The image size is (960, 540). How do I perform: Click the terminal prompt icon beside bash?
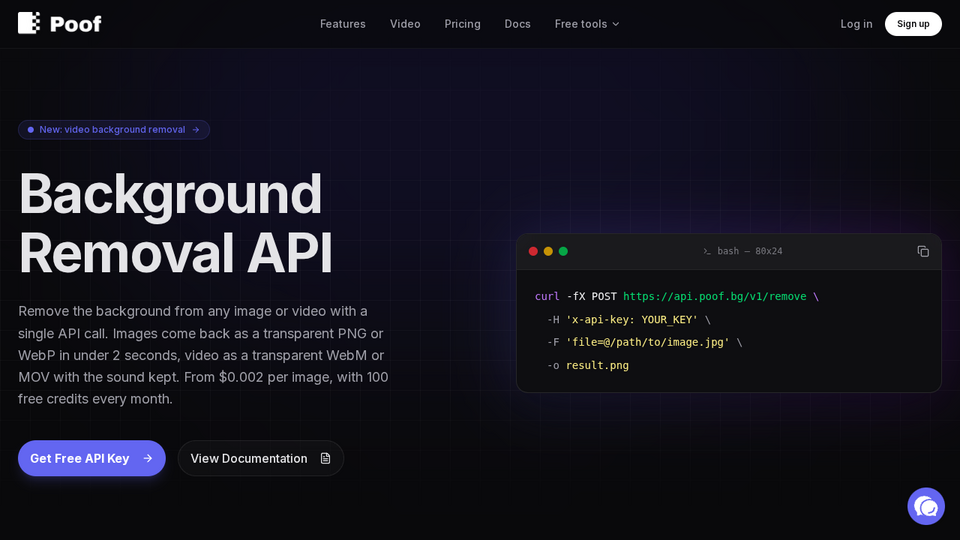point(707,252)
